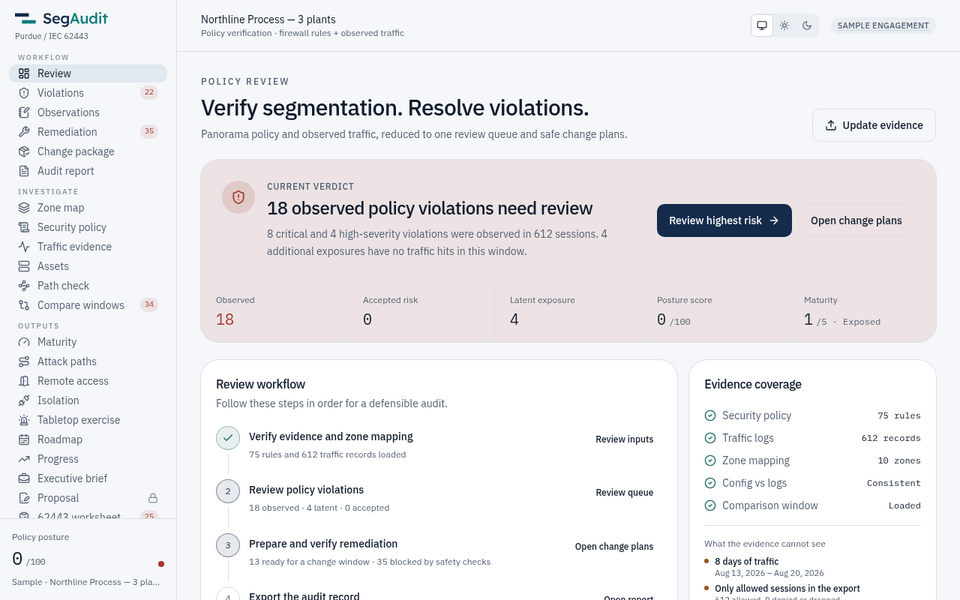Go to Traffic evidence page
Viewport: 960px width, 600px height.
[x=88, y=247]
